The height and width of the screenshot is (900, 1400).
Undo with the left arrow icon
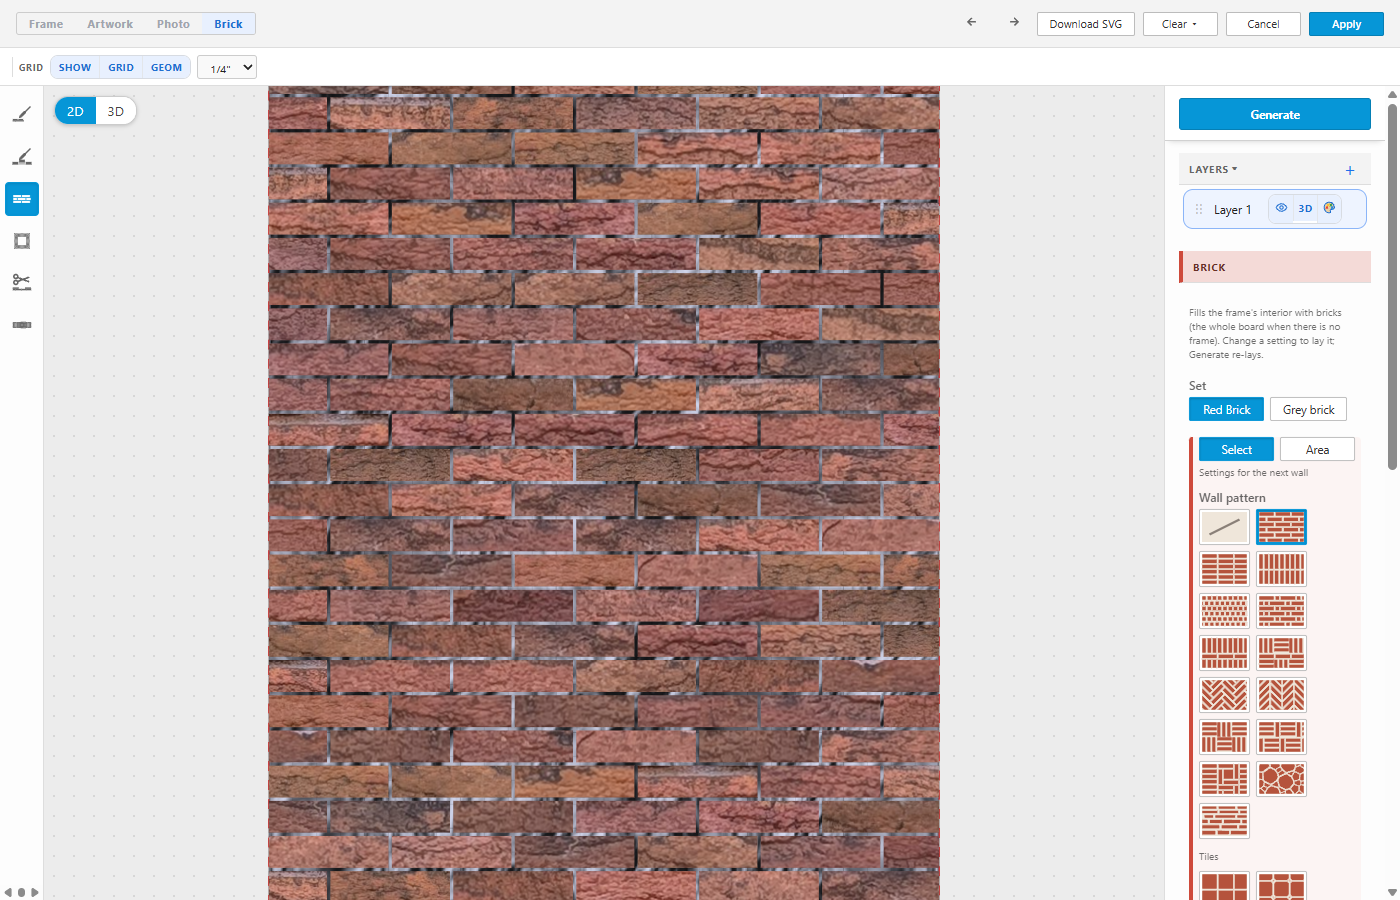tap(971, 23)
